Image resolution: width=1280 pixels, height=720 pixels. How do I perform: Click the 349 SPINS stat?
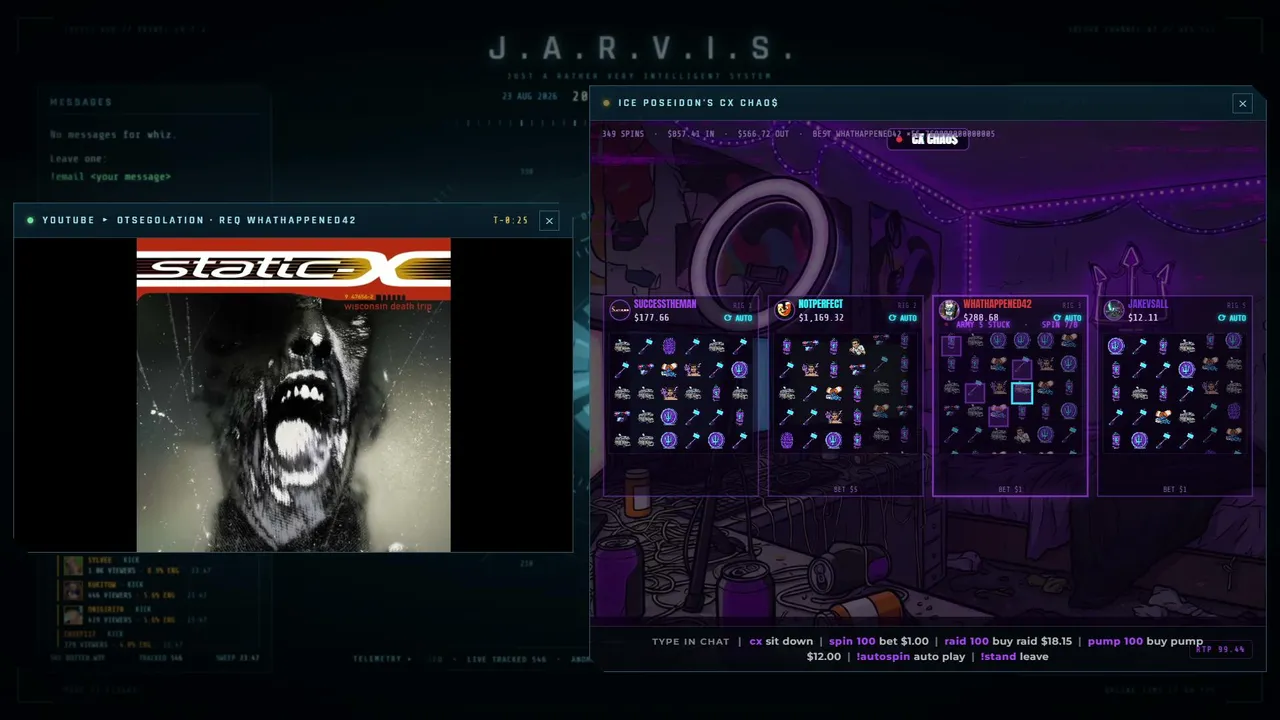(x=623, y=134)
